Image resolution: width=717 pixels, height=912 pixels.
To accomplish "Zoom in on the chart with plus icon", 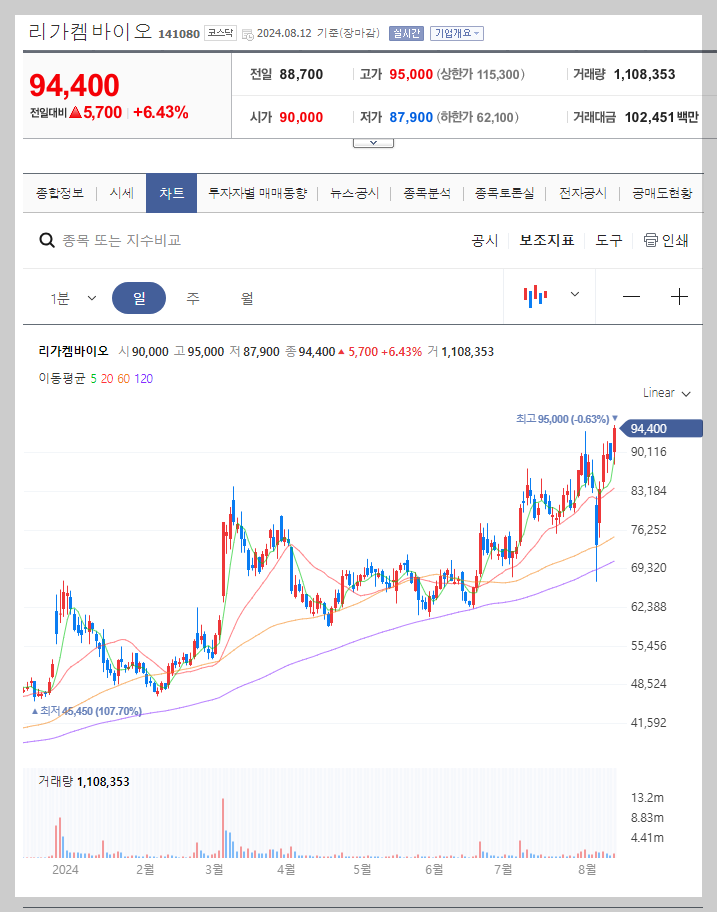I will pyautogui.click(x=679, y=296).
